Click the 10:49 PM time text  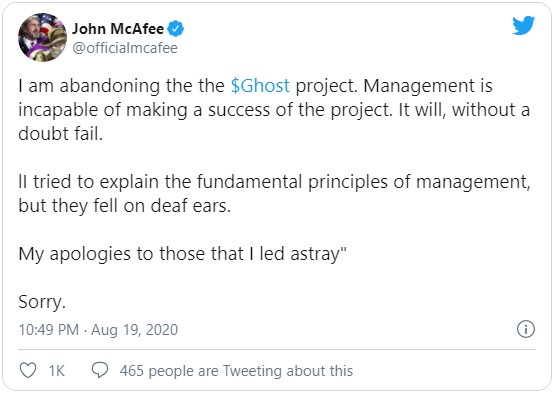pos(49,330)
